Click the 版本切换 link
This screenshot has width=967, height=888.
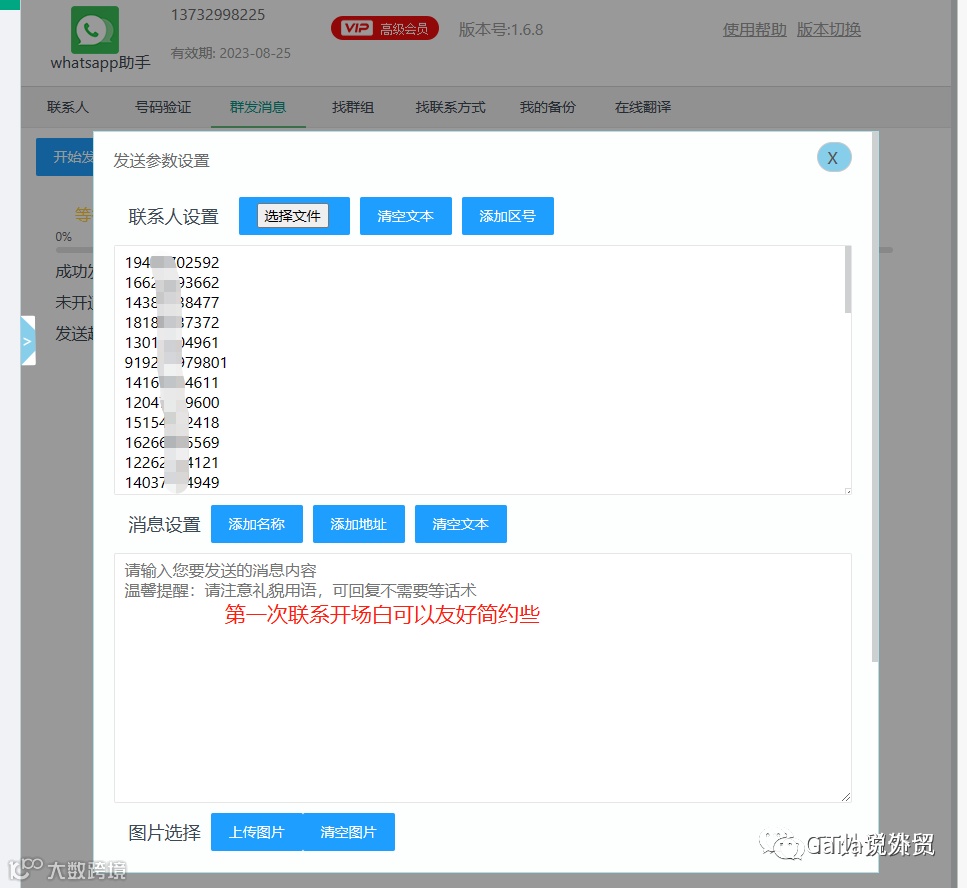(828, 29)
